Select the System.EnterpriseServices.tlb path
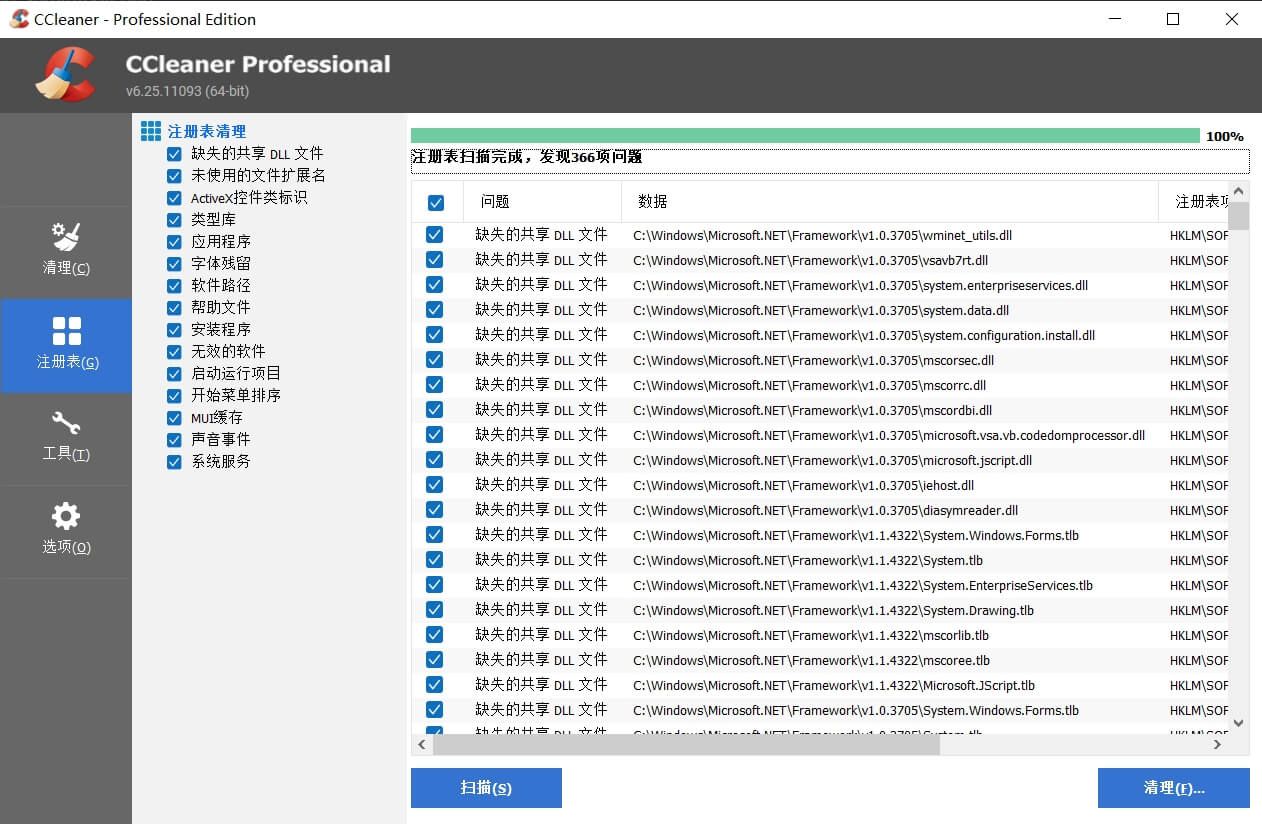Screen dimensions: 1262x824 [863, 586]
